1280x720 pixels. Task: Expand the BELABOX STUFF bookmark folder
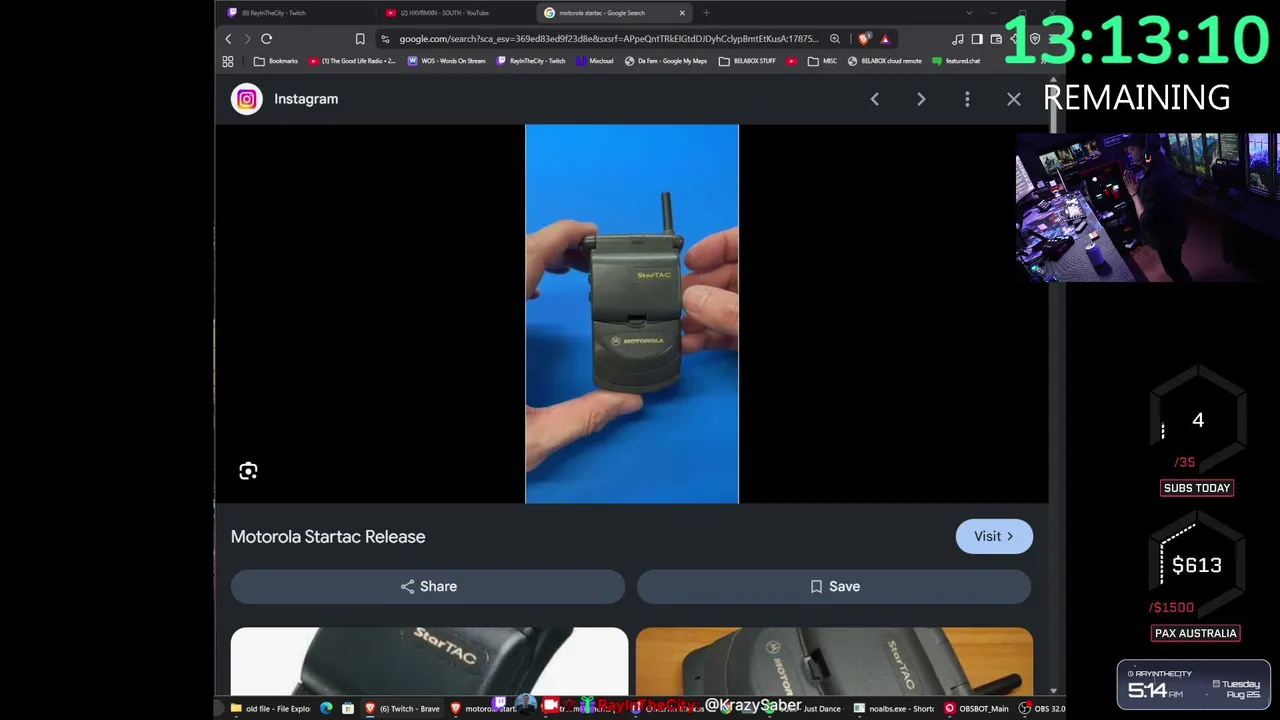click(x=747, y=61)
